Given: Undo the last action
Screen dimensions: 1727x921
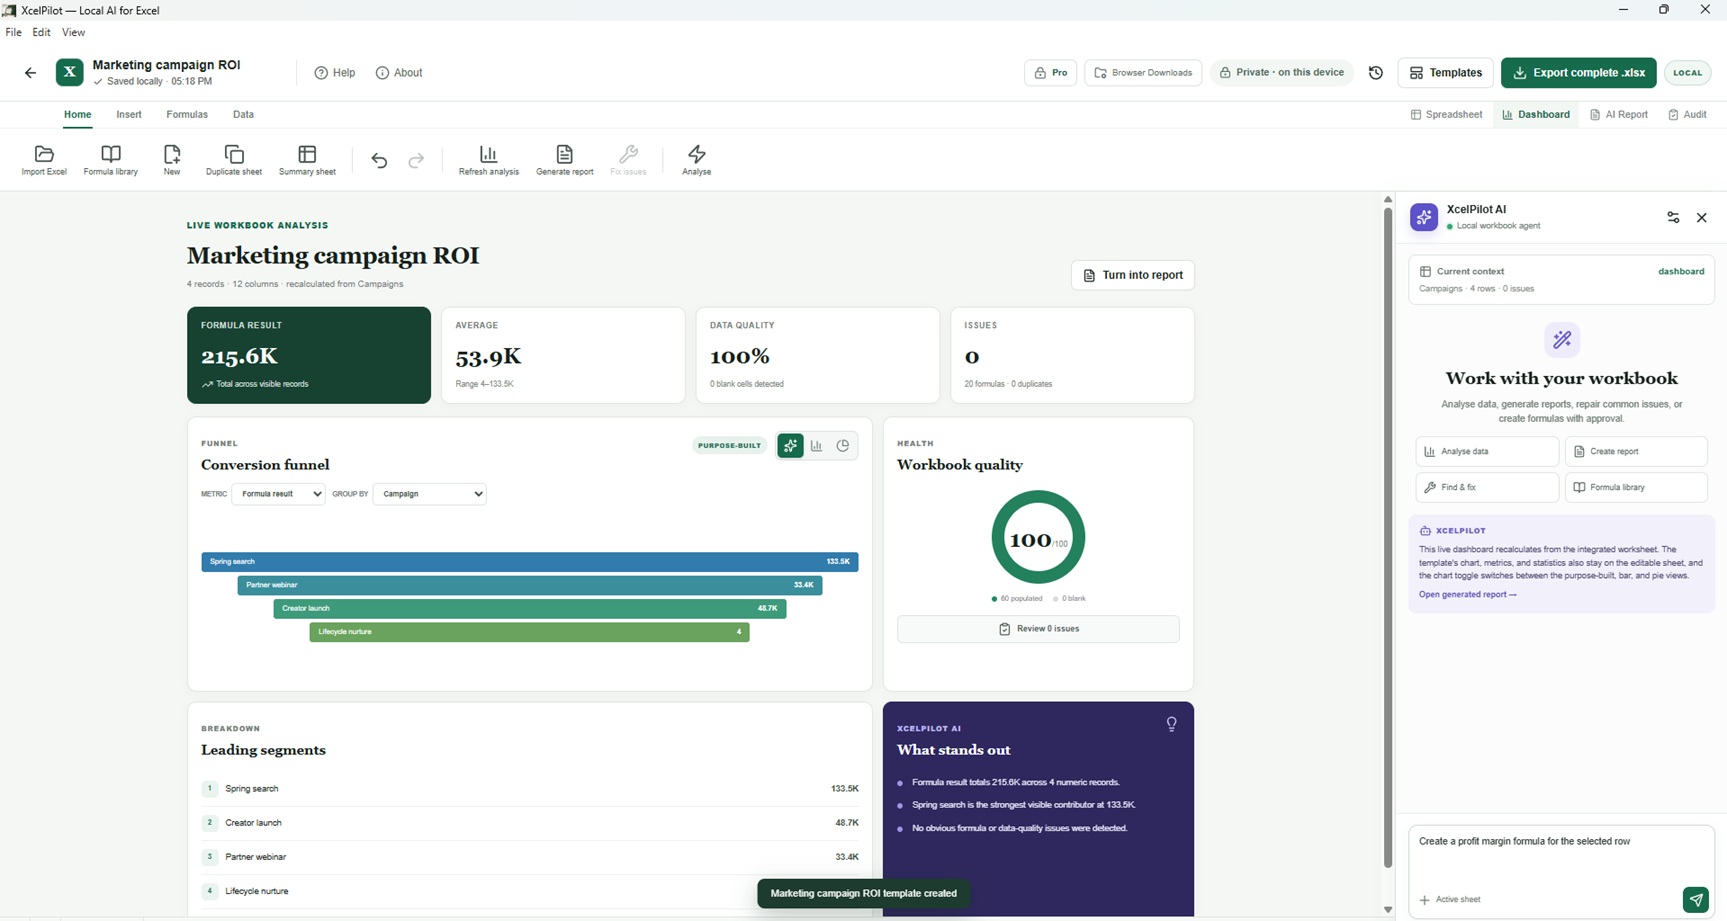Looking at the screenshot, I should [x=379, y=160].
